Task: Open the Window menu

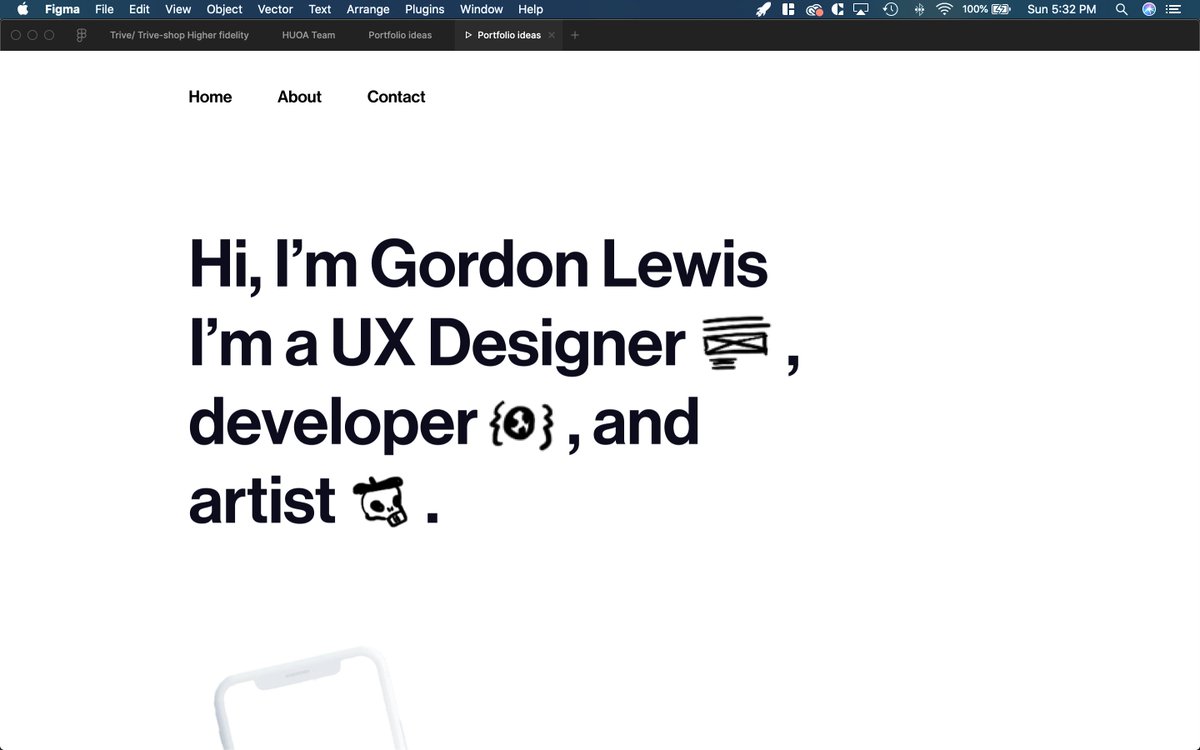Action: coord(481,9)
